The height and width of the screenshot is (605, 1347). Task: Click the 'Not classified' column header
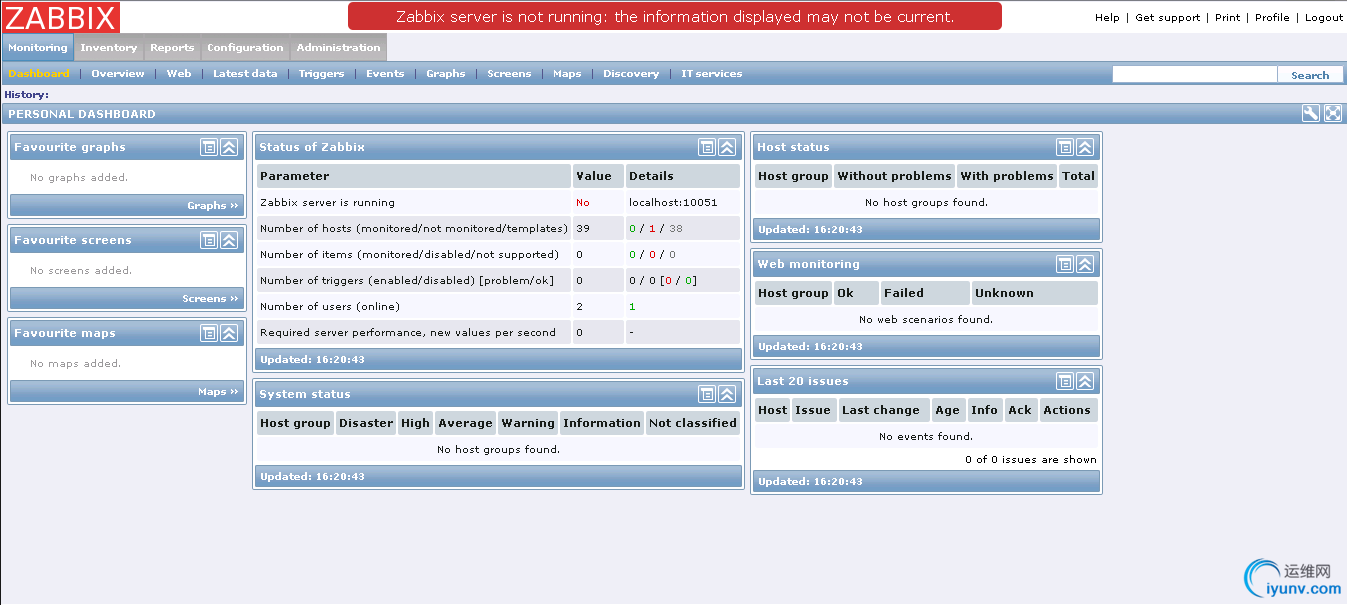click(x=693, y=423)
